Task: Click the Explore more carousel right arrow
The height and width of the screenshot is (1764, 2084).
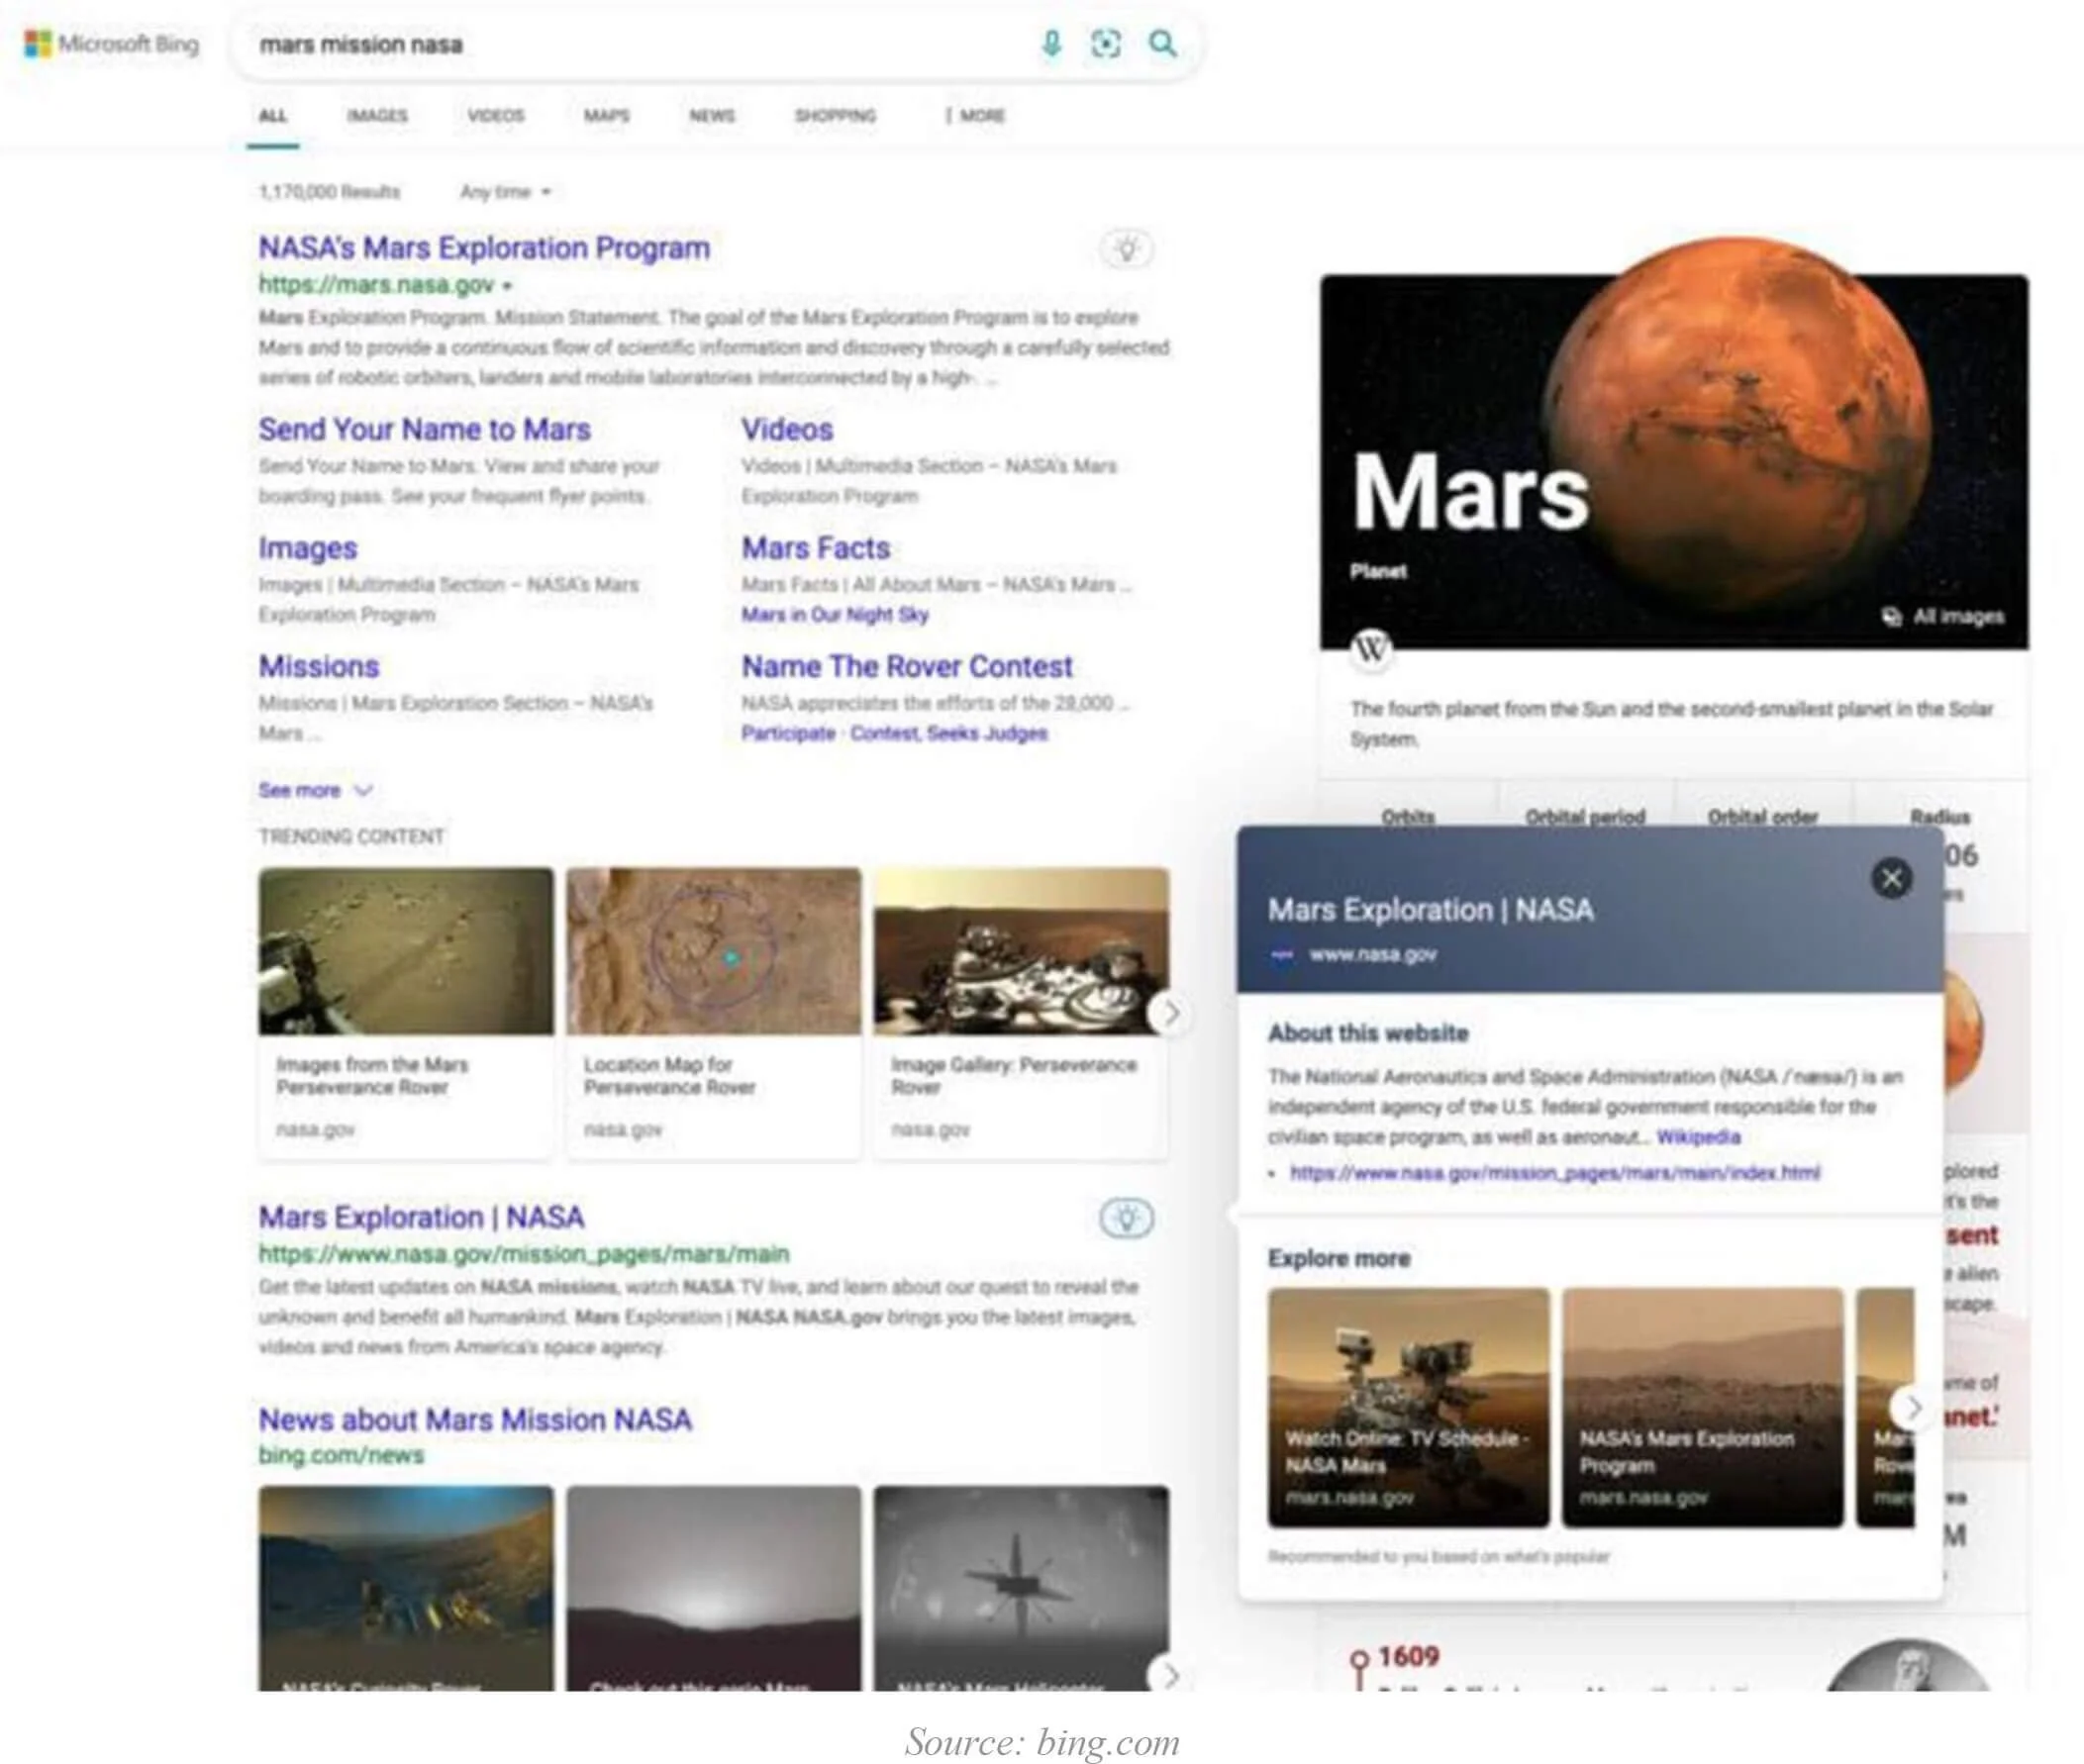Action: (x=1914, y=1409)
